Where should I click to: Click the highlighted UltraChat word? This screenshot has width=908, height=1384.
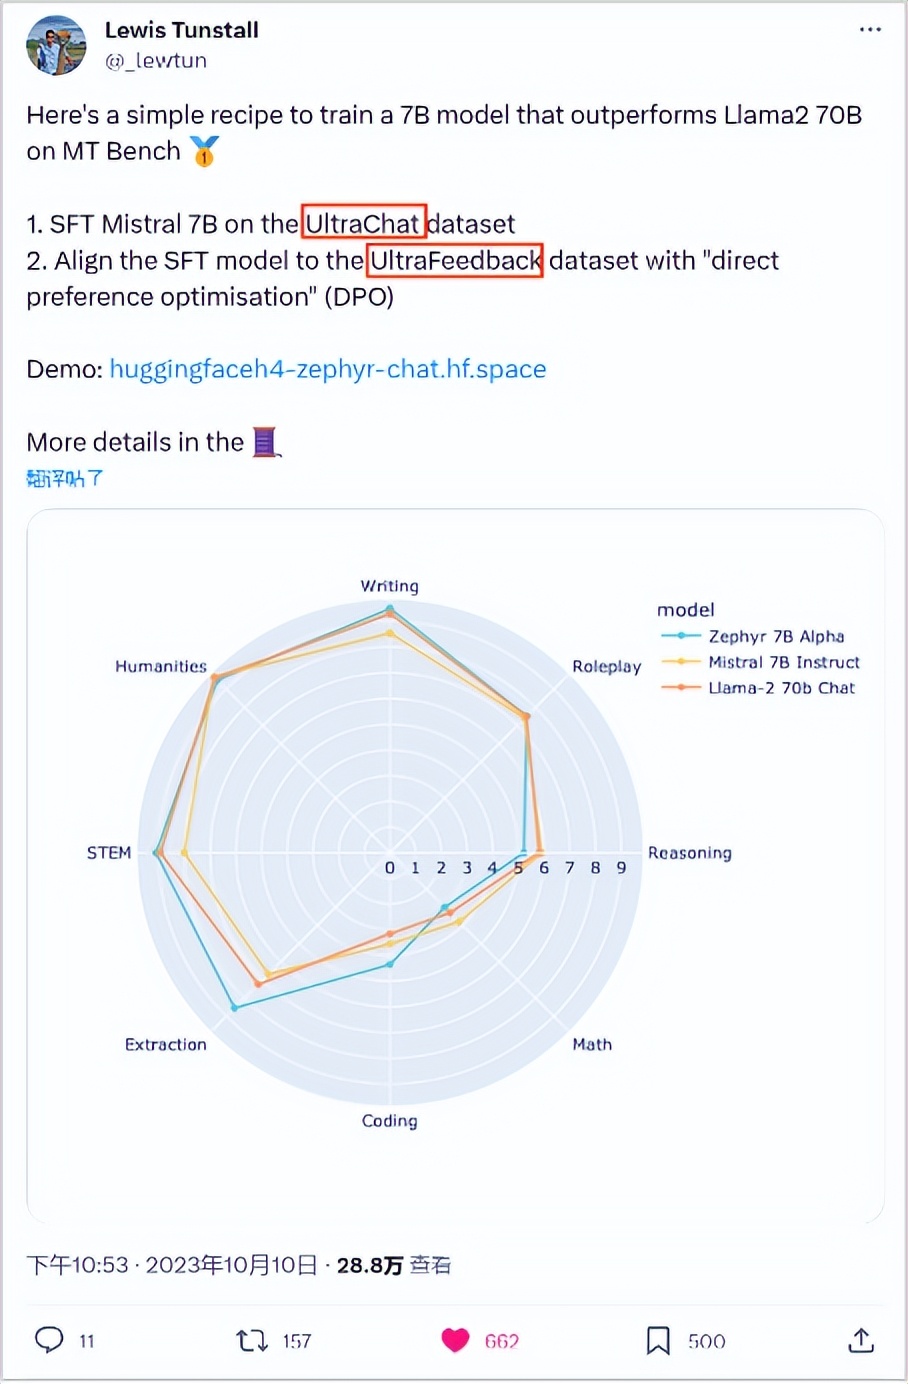(363, 224)
